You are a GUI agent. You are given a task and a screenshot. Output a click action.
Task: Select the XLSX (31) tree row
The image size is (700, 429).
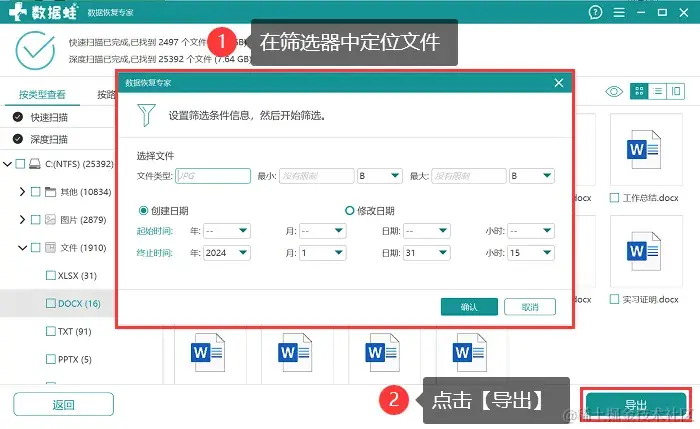tap(58, 275)
